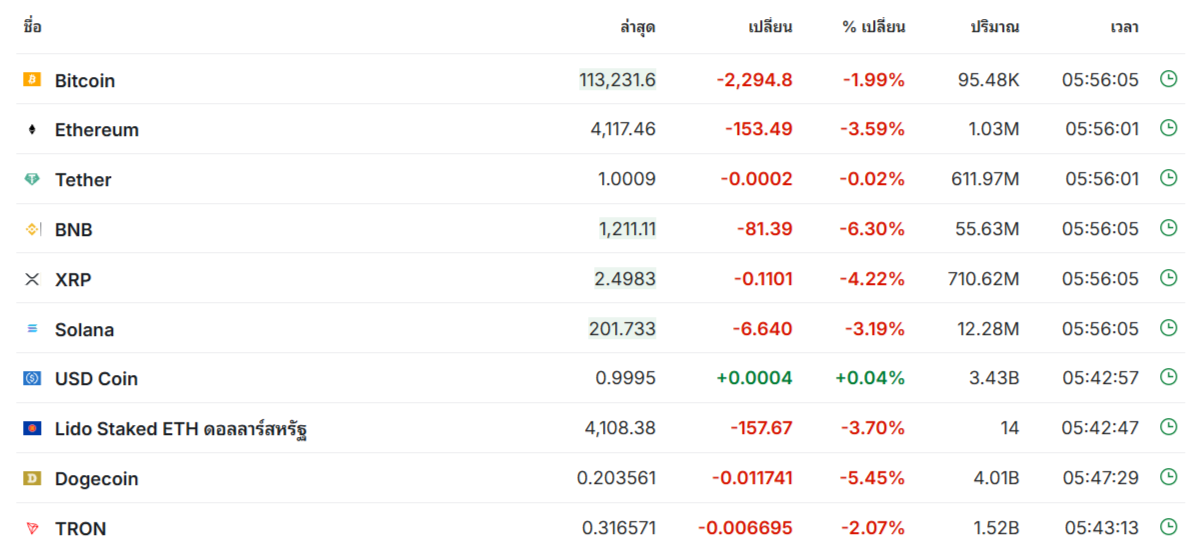Sort by the ล่าสุด column header
Screen dimensions: 1193x543
point(637,27)
